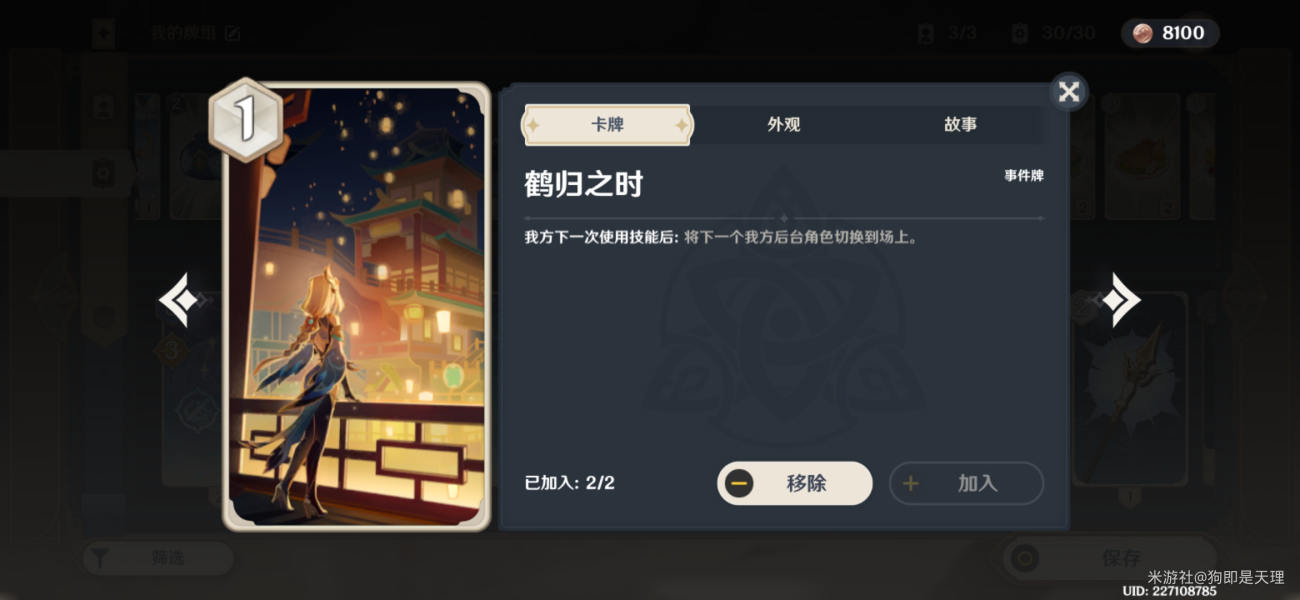1300x600 pixels.
Task: Switch to the 外观 tab
Action: 784,125
